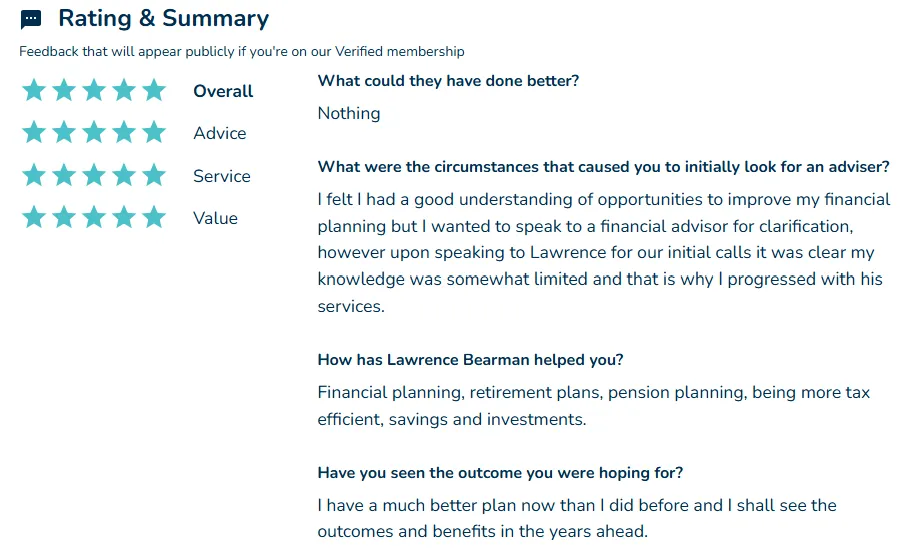Click the Overall rating label
This screenshot has width=904, height=550.
(223, 91)
